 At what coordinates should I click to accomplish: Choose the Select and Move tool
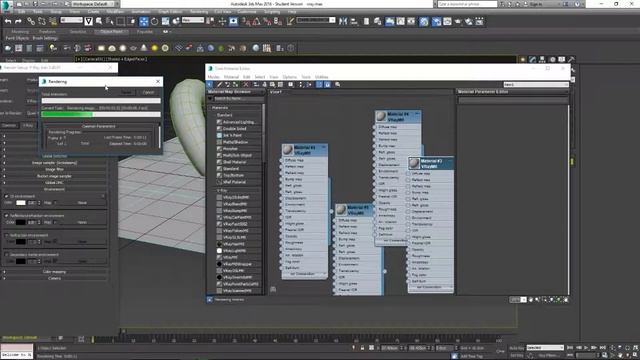point(144,21)
